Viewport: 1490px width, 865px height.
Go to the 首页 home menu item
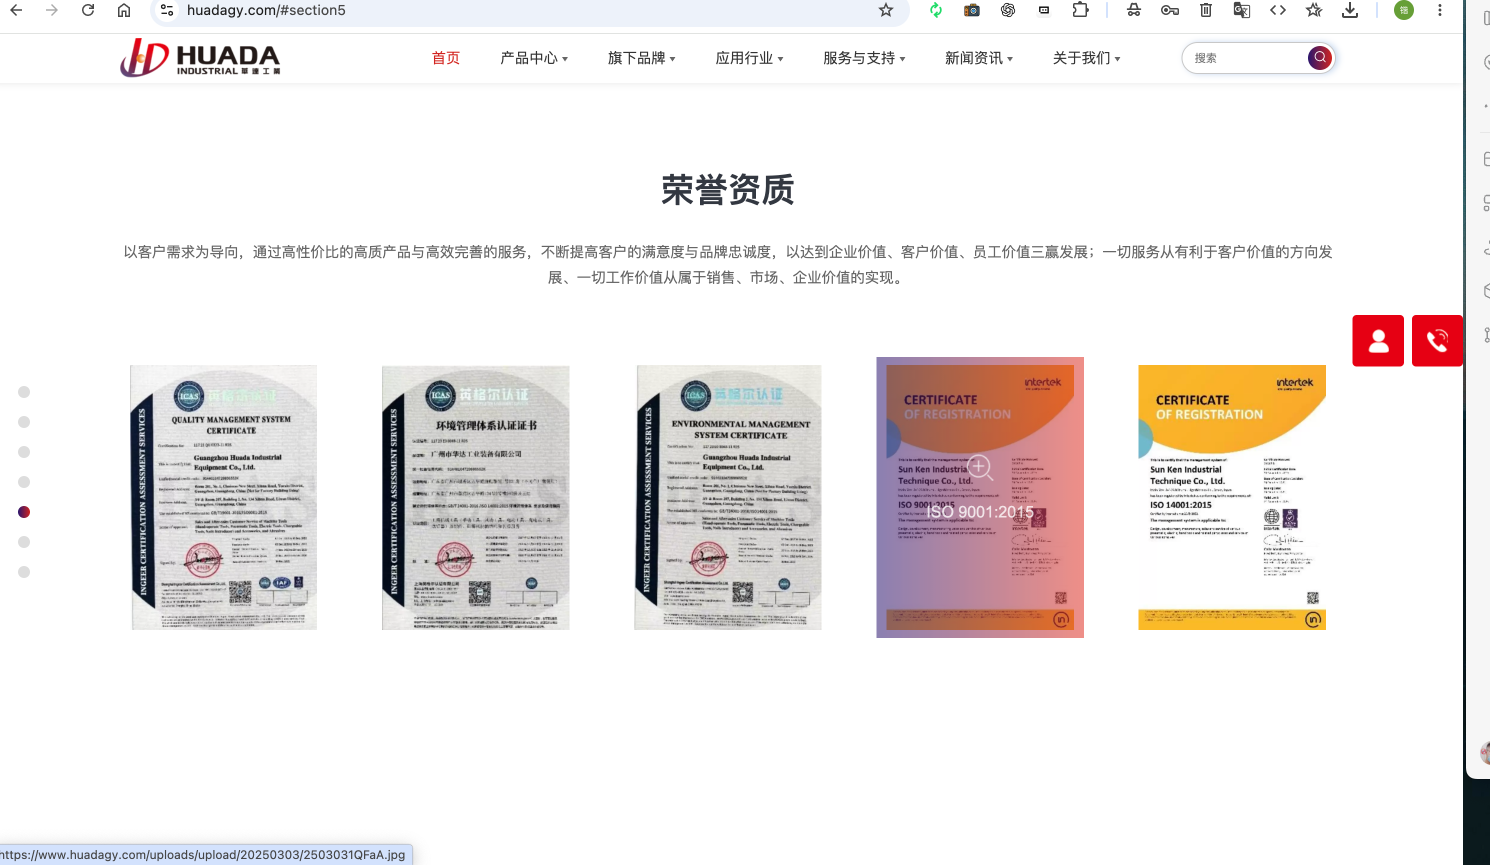pyautogui.click(x=446, y=58)
